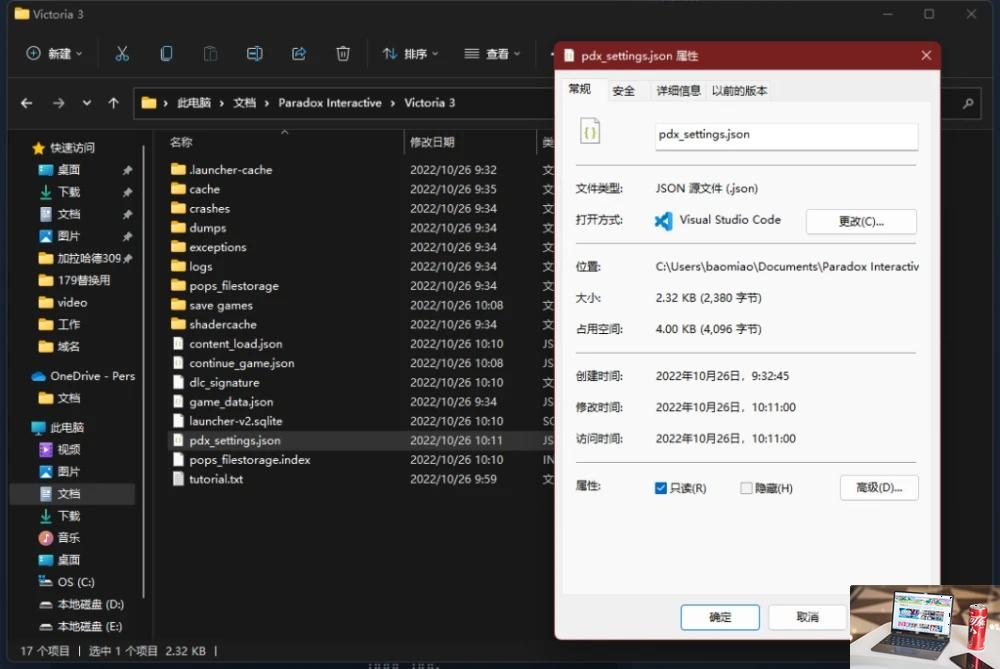This screenshot has width=1000, height=669.
Task: Click the Paste icon in toolbar
Action: pyautogui.click(x=210, y=54)
